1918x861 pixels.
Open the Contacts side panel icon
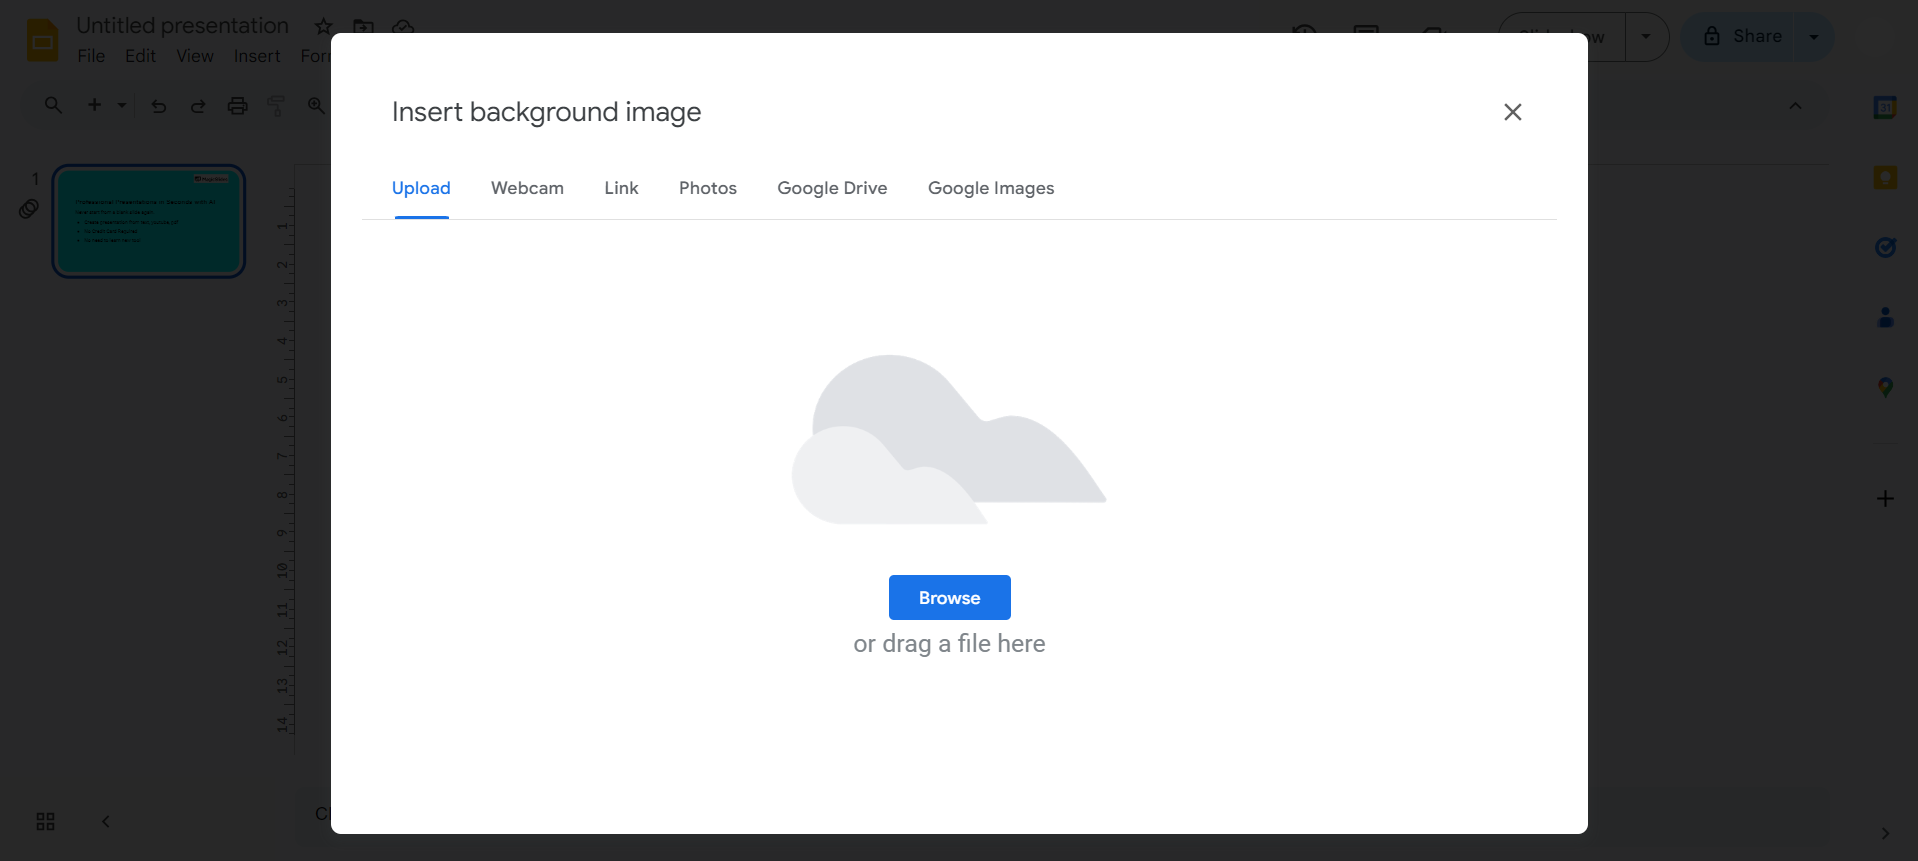click(x=1885, y=317)
